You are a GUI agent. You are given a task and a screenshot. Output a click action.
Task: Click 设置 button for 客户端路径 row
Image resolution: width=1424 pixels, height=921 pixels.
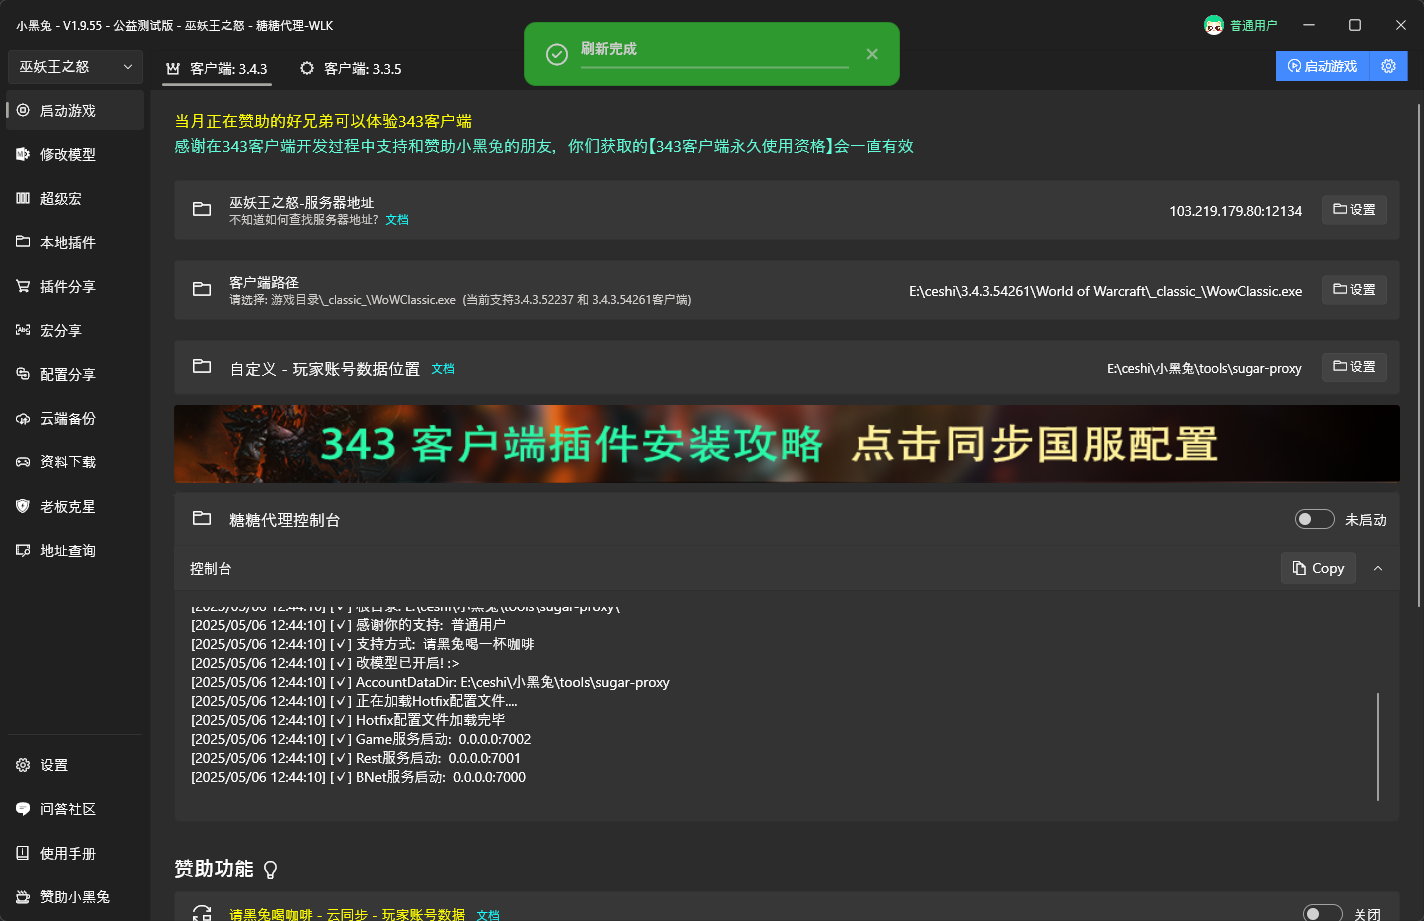[x=1354, y=290]
